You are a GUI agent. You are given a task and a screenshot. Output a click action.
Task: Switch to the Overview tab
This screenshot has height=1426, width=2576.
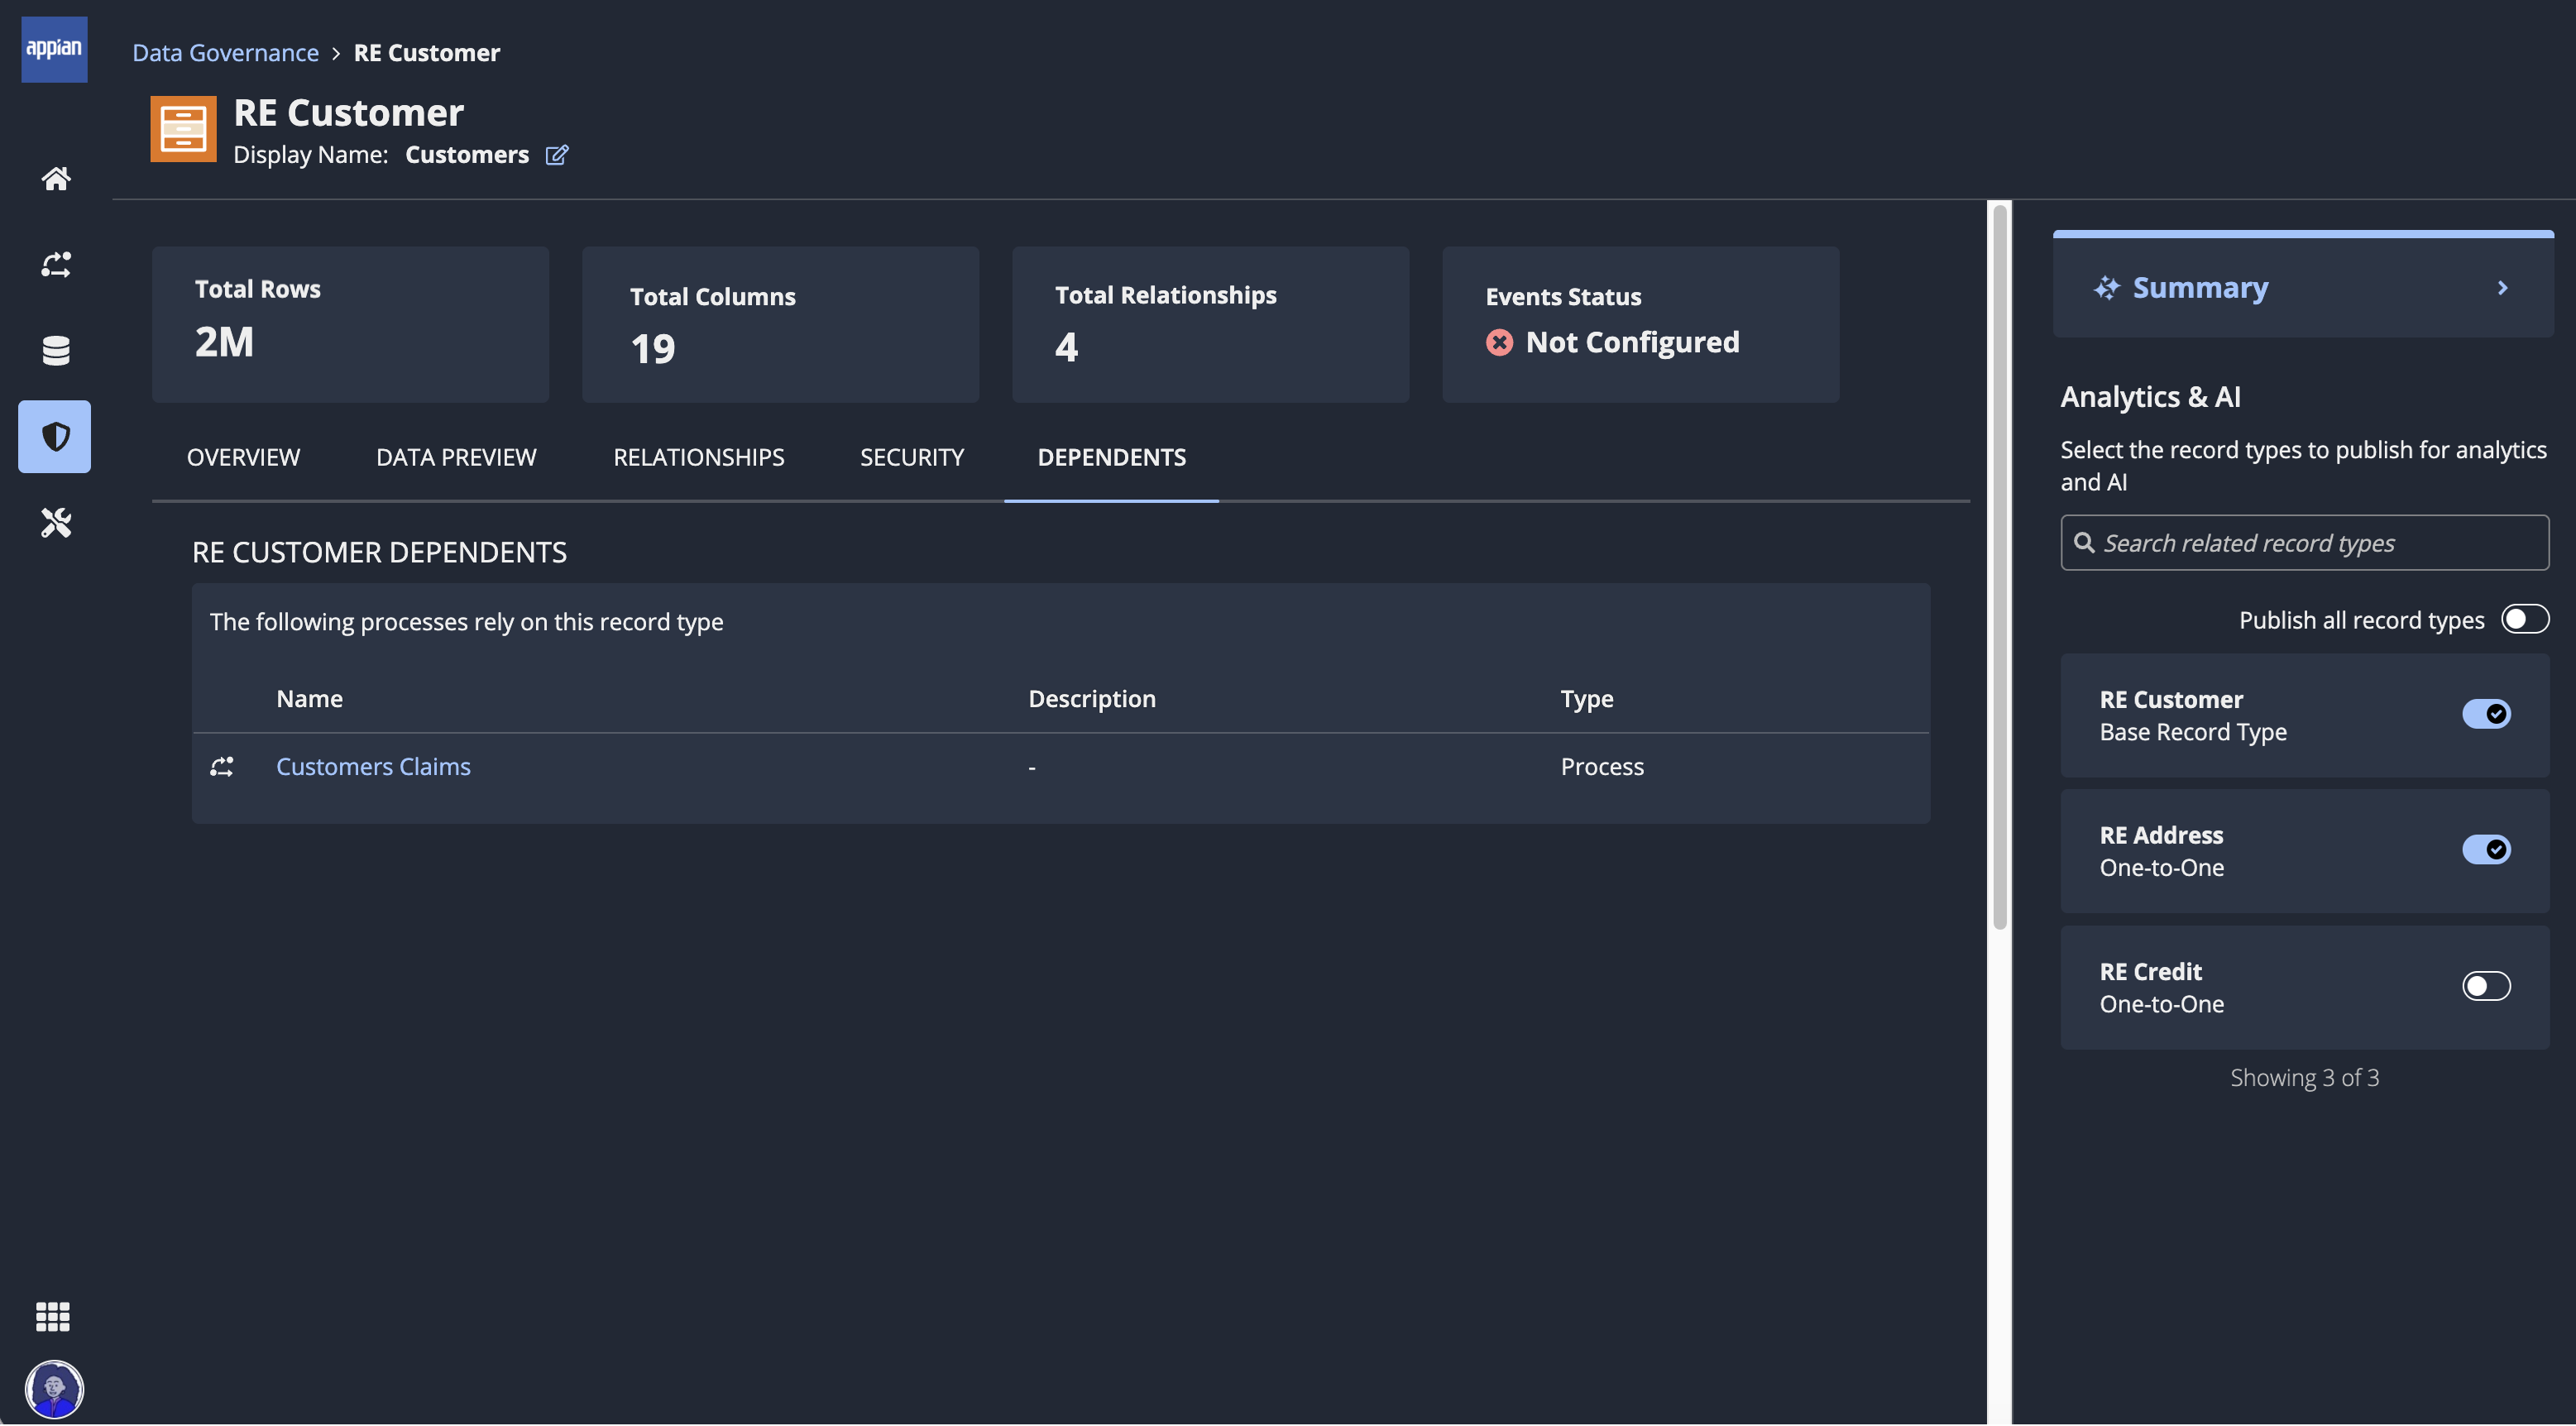(243, 457)
